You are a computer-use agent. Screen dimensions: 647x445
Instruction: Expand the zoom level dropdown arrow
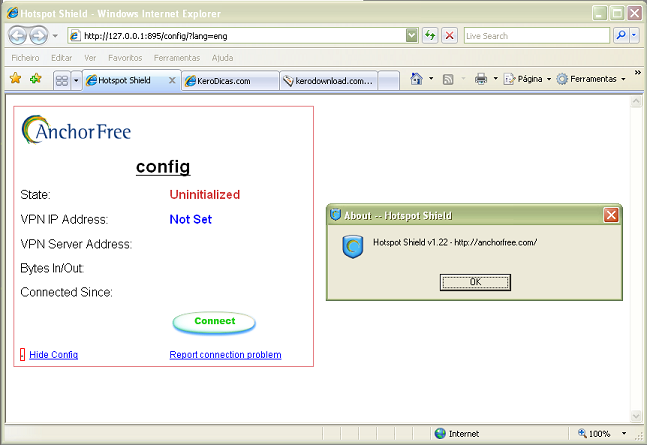(624, 433)
